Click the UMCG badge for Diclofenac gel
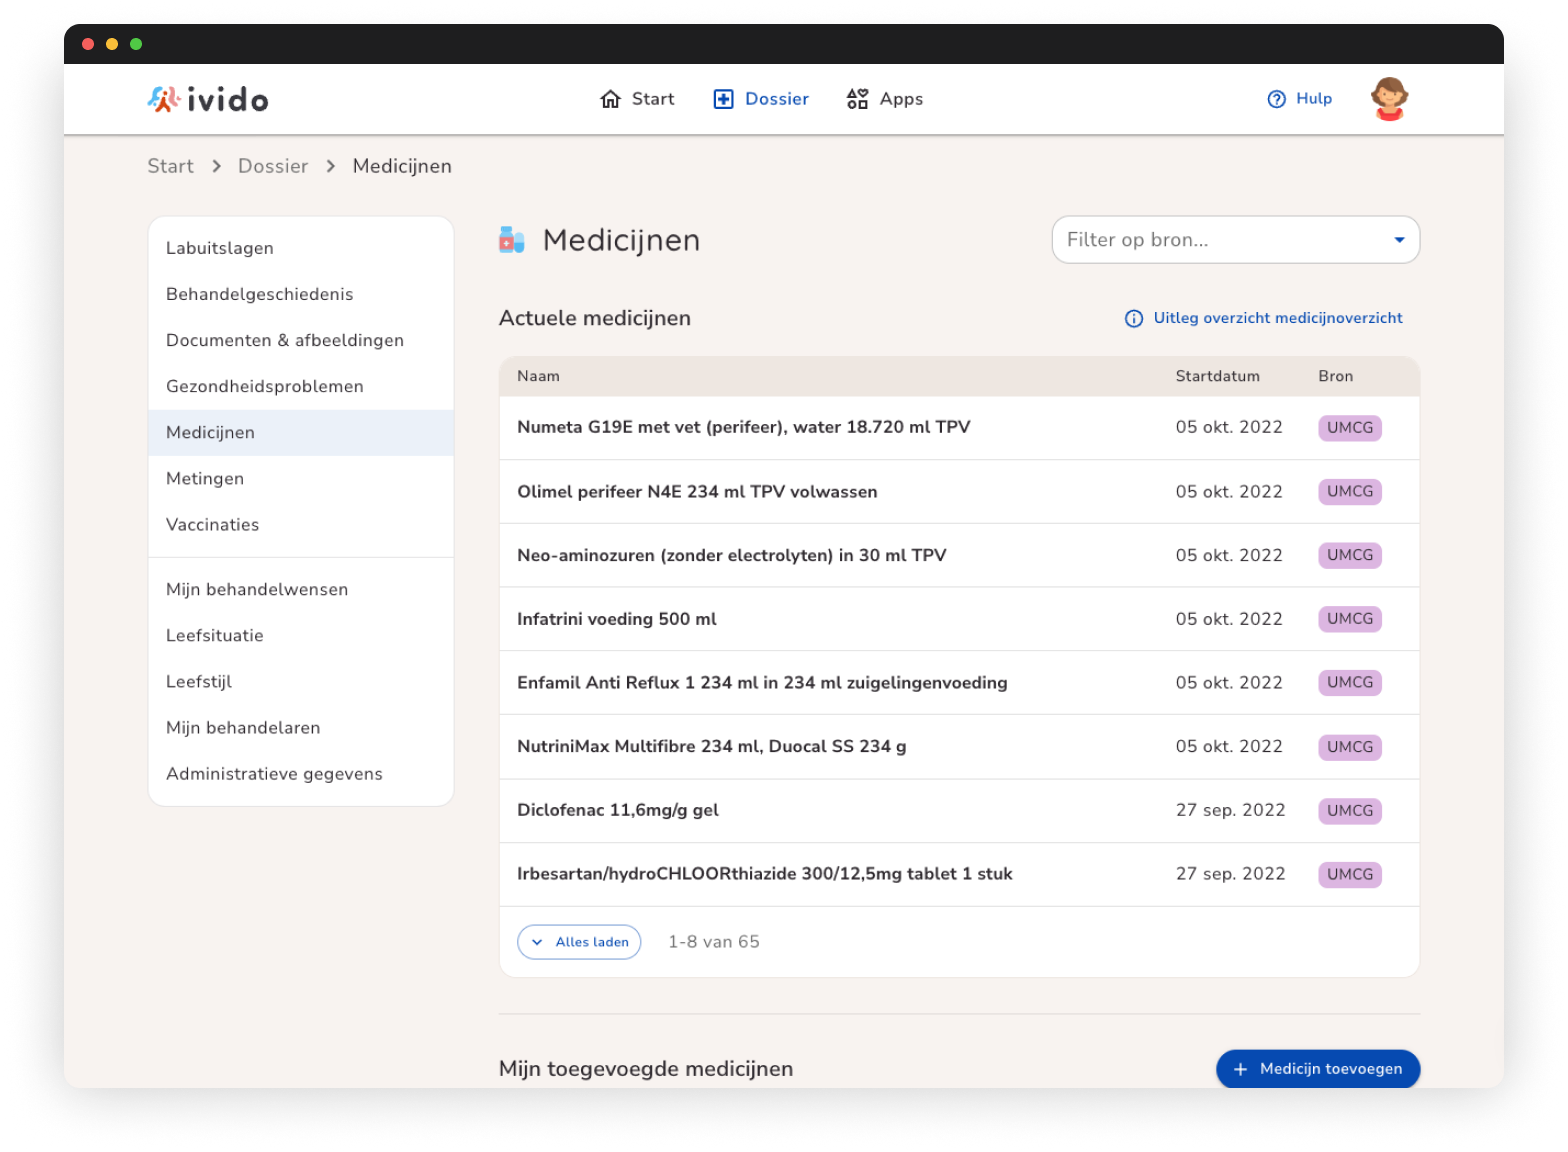Viewport: 1568px width, 1152px height. 1350,811
